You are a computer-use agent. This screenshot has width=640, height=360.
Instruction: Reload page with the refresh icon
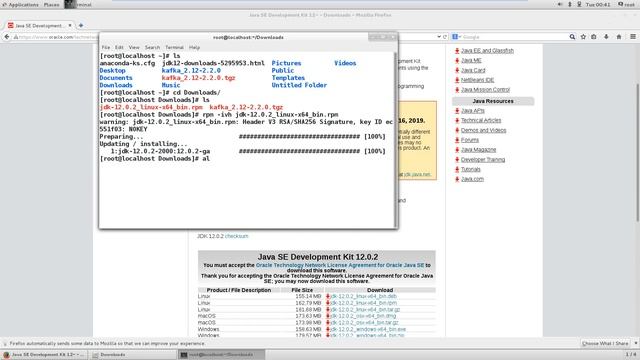click(x=445, y=37)
